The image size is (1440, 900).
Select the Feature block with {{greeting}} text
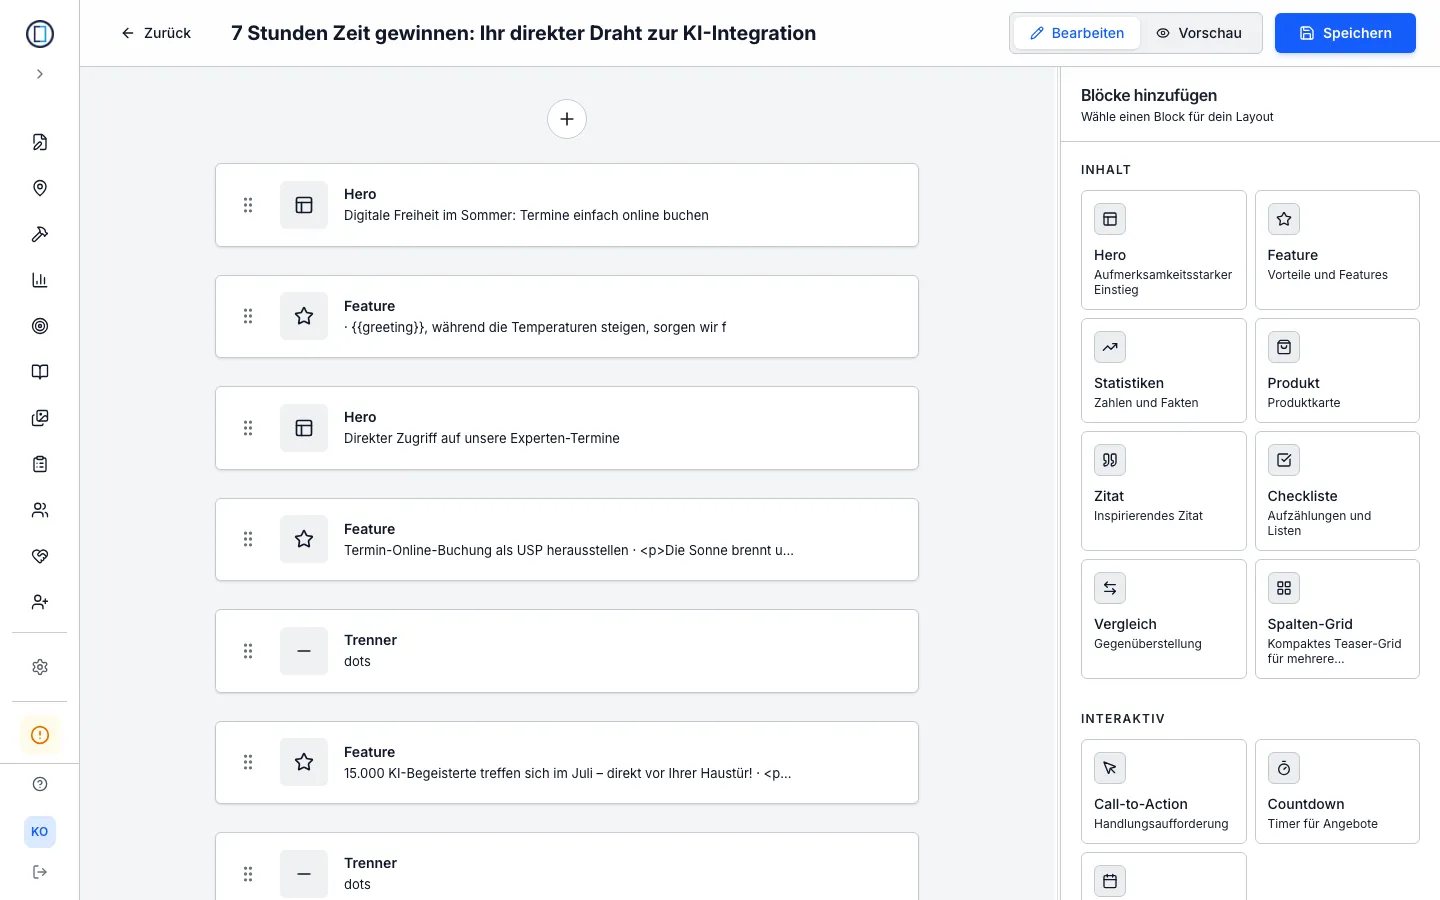pyautogui.click(x=567, y=316)
